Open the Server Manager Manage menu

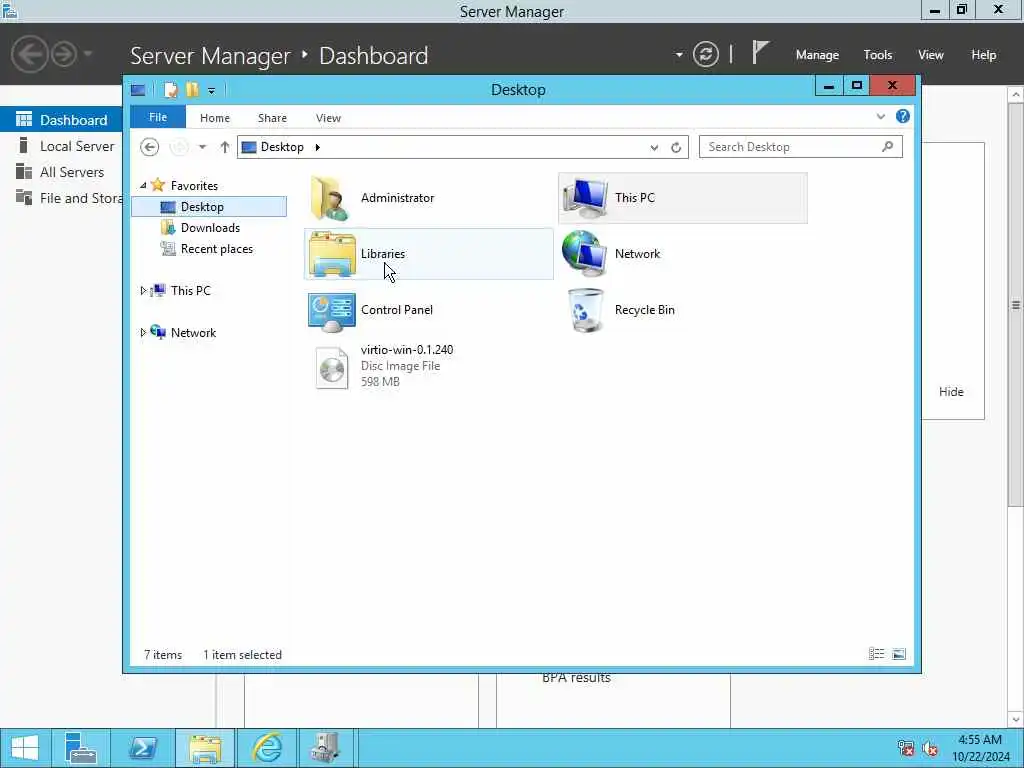[x=817, y=55]
